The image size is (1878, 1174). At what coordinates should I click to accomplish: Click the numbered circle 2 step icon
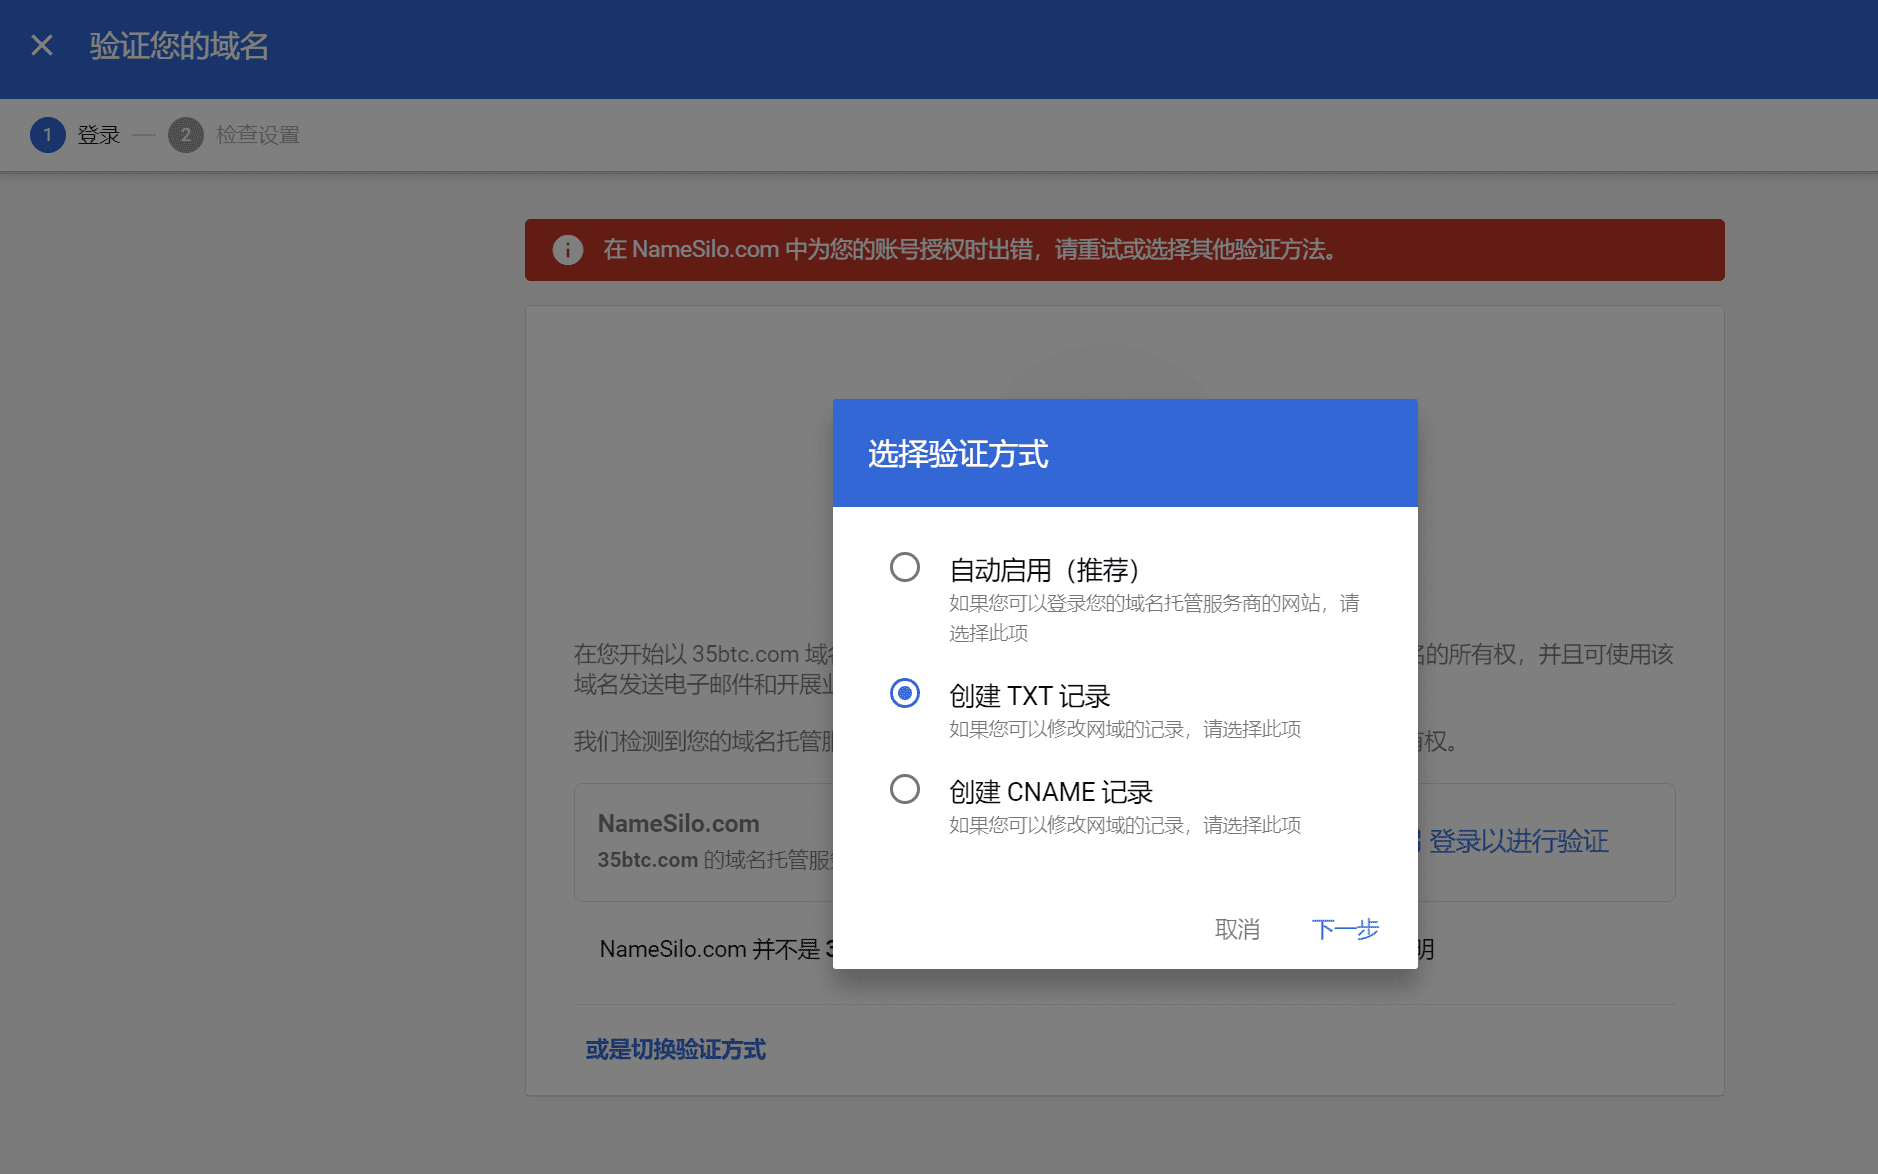coord(185,134)
